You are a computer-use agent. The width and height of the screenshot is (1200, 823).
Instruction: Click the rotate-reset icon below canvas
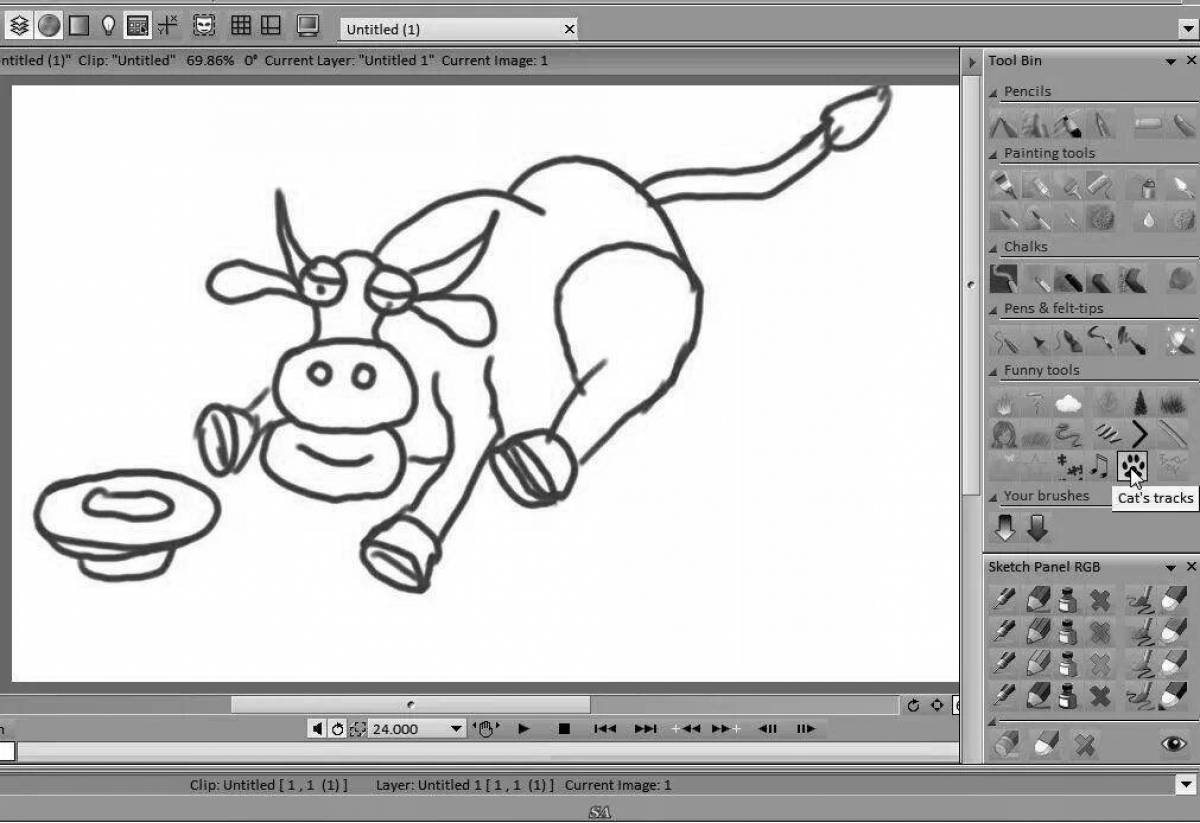(913, 705)
